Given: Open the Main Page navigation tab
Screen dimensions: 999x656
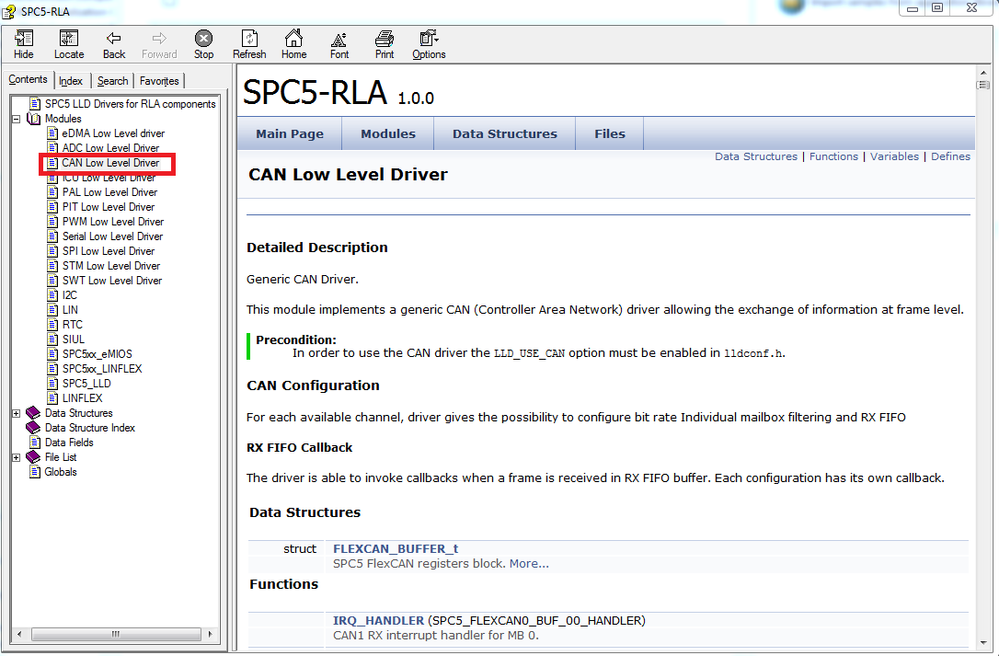Looking at the screenshot, I should pos(290,134).
